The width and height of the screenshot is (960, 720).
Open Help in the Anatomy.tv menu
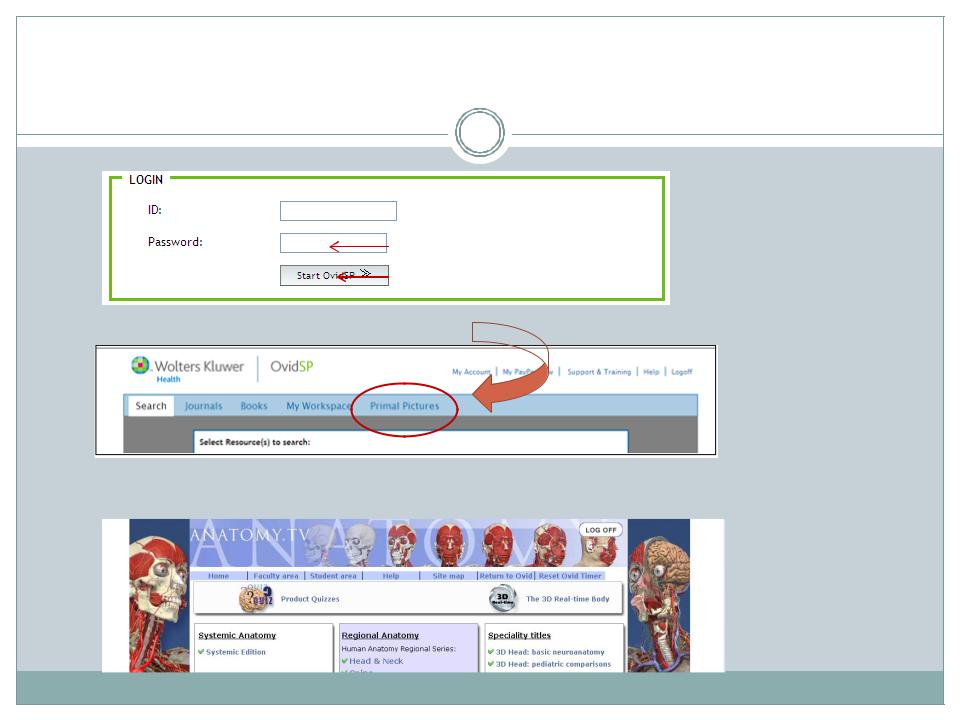click(x=391, y=576)
